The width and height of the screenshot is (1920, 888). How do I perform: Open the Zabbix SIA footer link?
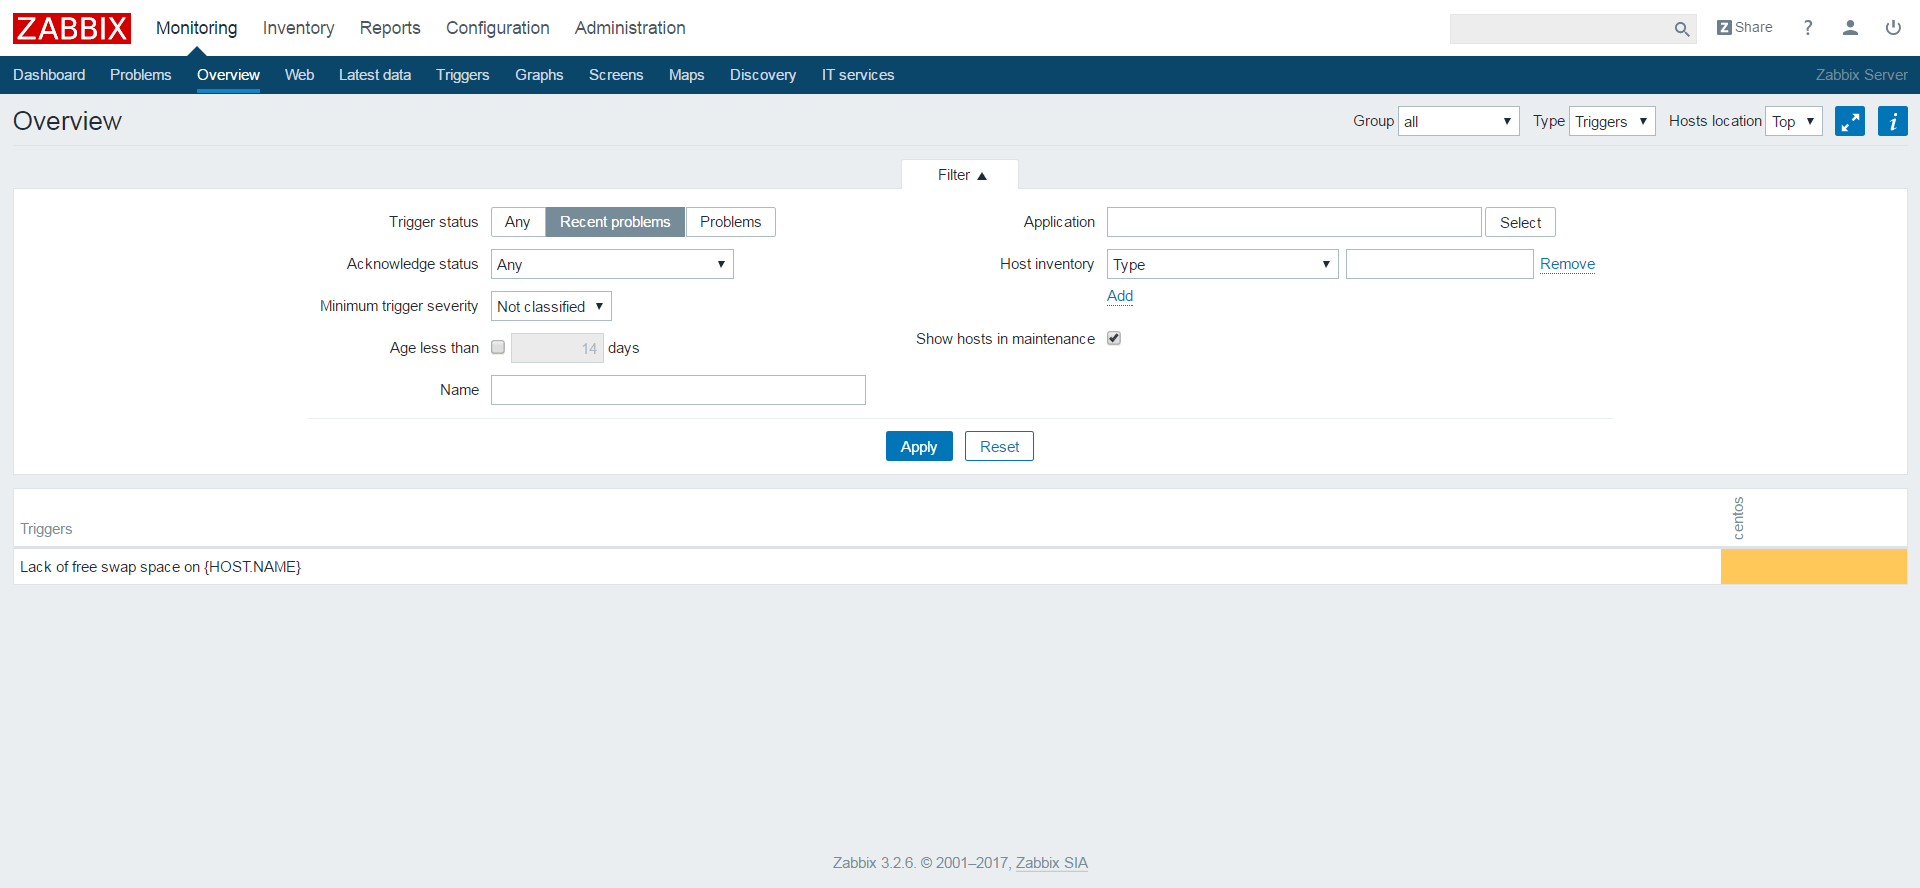pyautogui.click(x=1052, y=863)
